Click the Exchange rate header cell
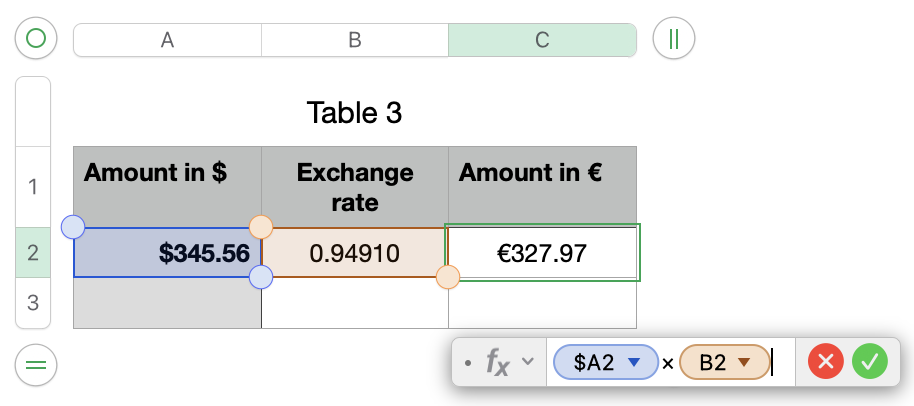Viewport: 914px width, 406px height. coord(354,187)
